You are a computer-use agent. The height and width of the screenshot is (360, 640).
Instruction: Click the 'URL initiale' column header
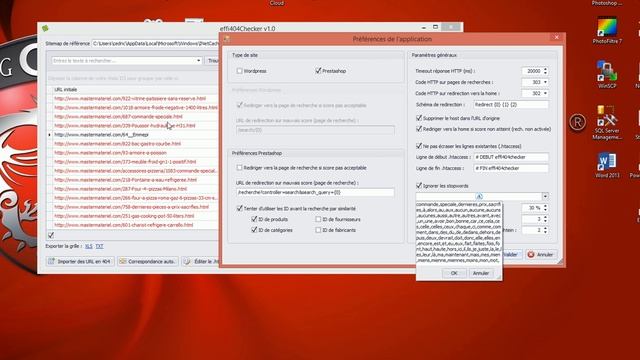pos(135,89)
